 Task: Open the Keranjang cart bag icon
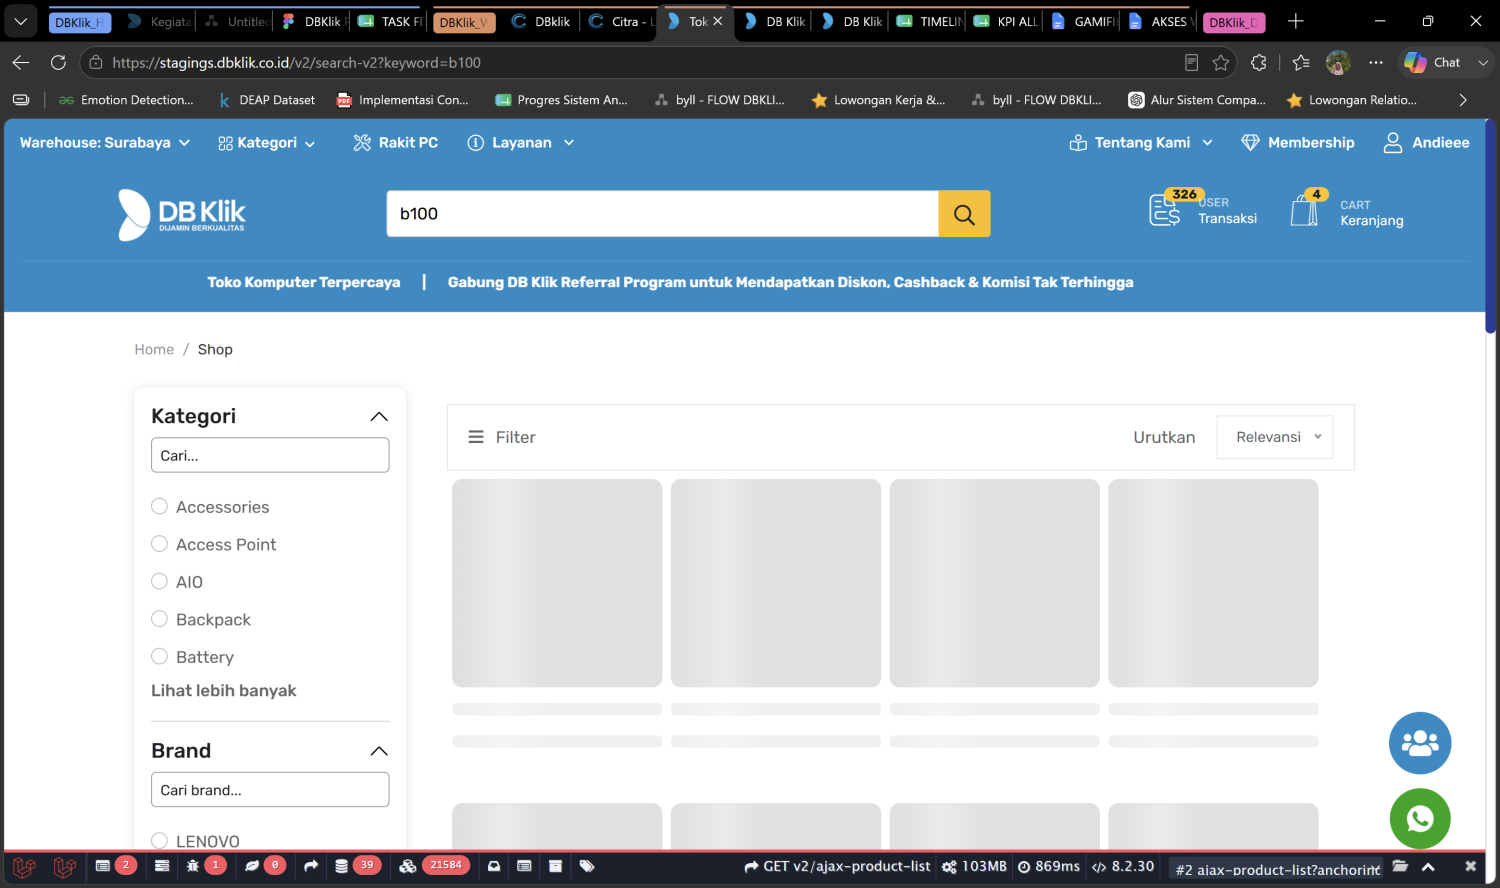(1305, 210)
